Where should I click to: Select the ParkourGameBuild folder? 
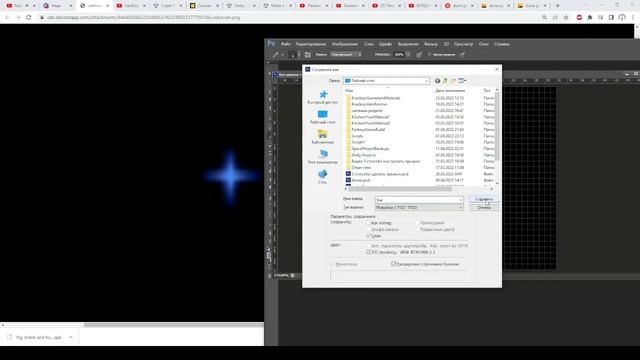pos(368,130)
